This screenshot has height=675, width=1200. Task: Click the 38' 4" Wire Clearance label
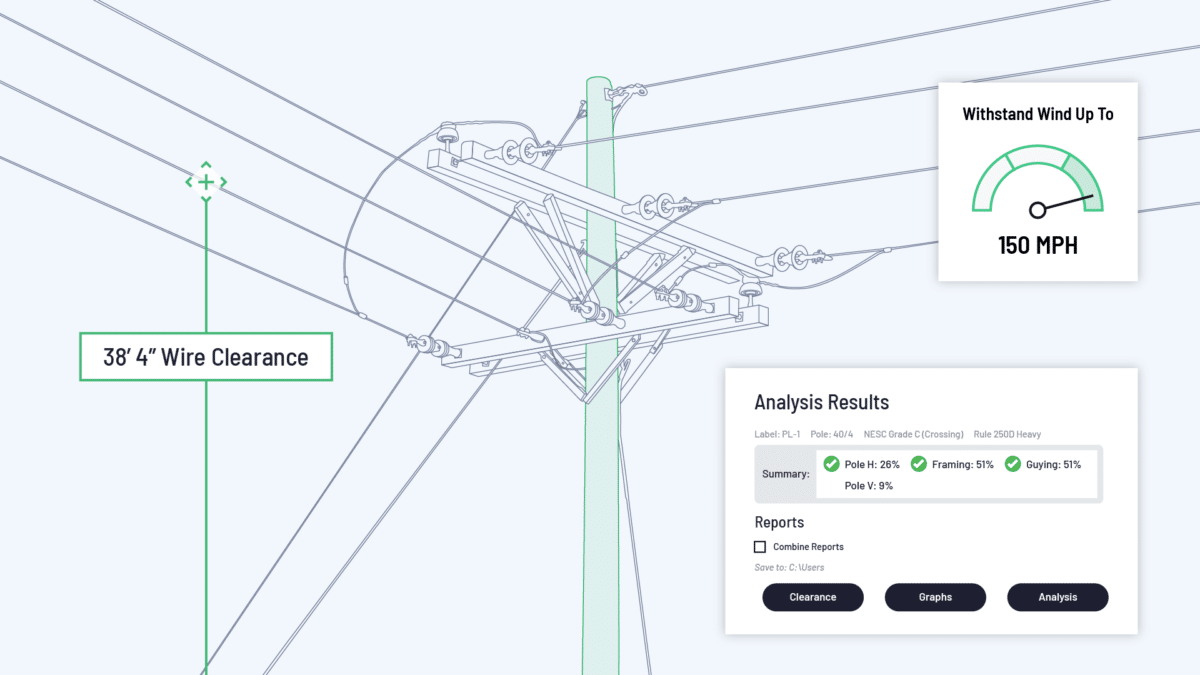click(x=206, y=357)
